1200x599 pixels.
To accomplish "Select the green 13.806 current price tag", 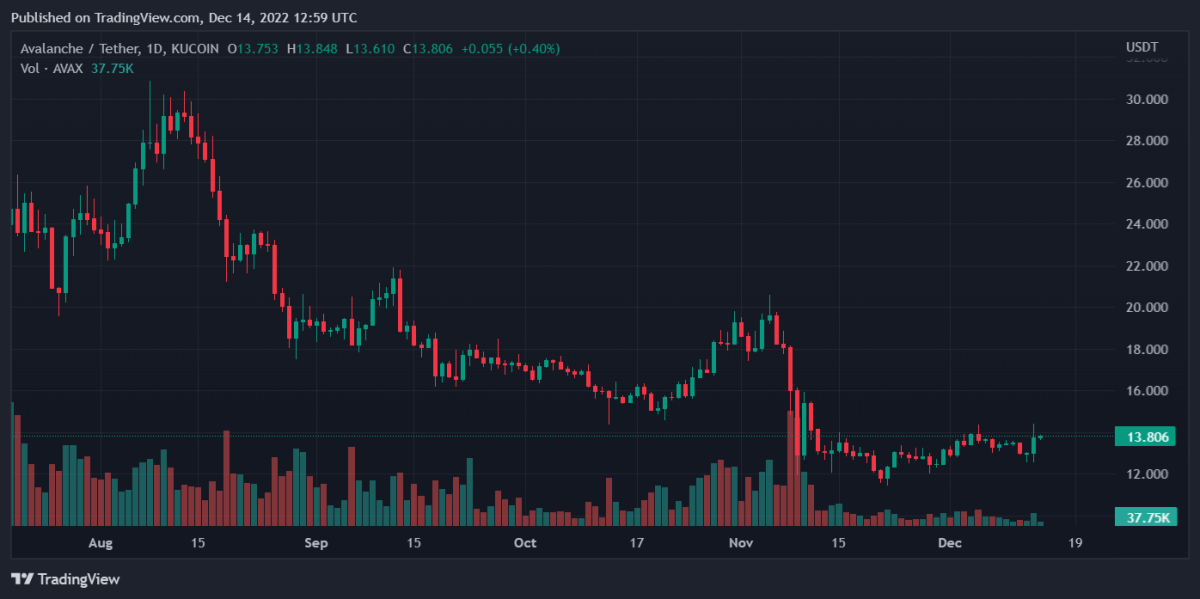I will tap(1144, 436).
